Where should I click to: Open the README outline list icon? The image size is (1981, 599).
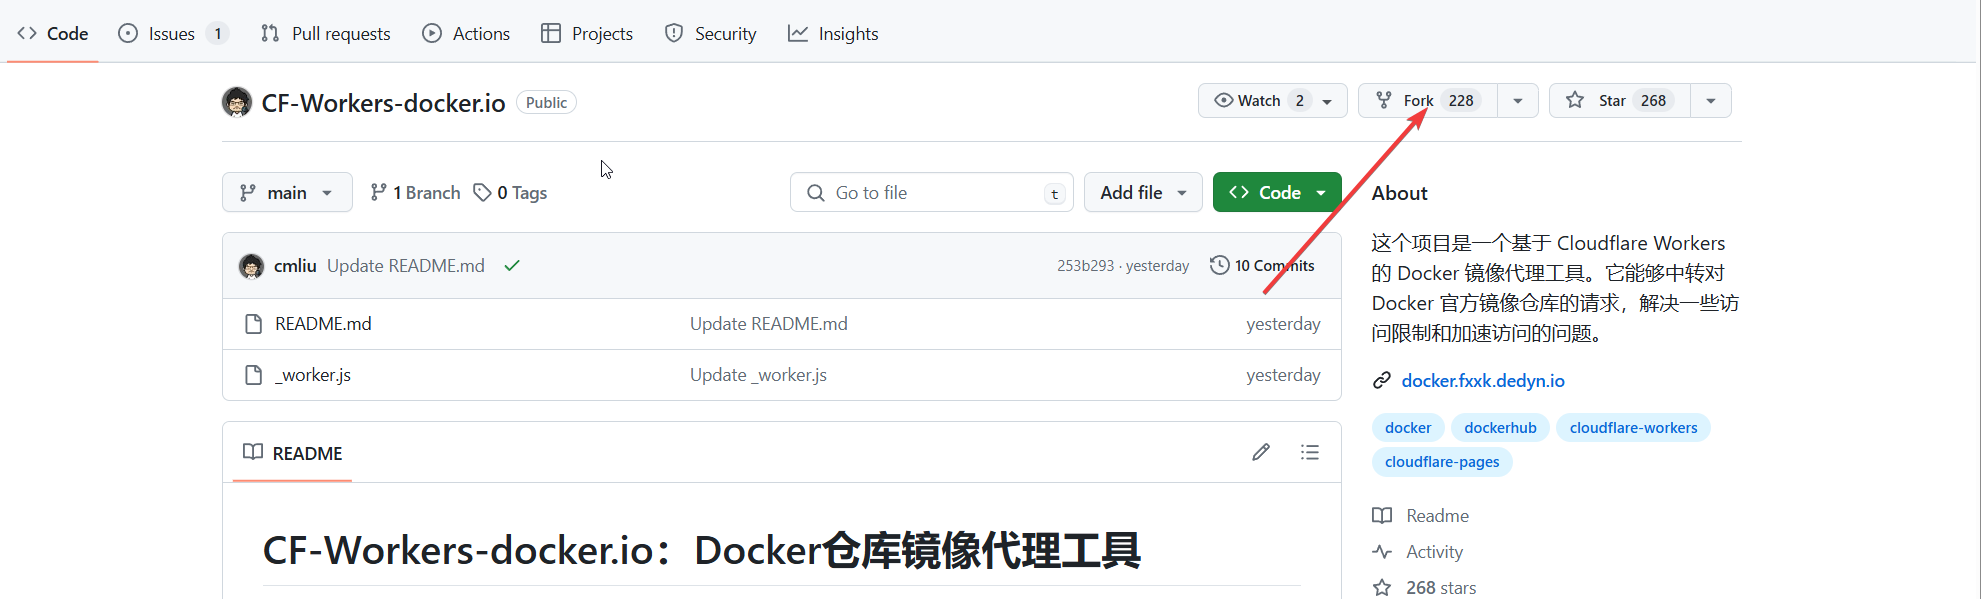1309,452
